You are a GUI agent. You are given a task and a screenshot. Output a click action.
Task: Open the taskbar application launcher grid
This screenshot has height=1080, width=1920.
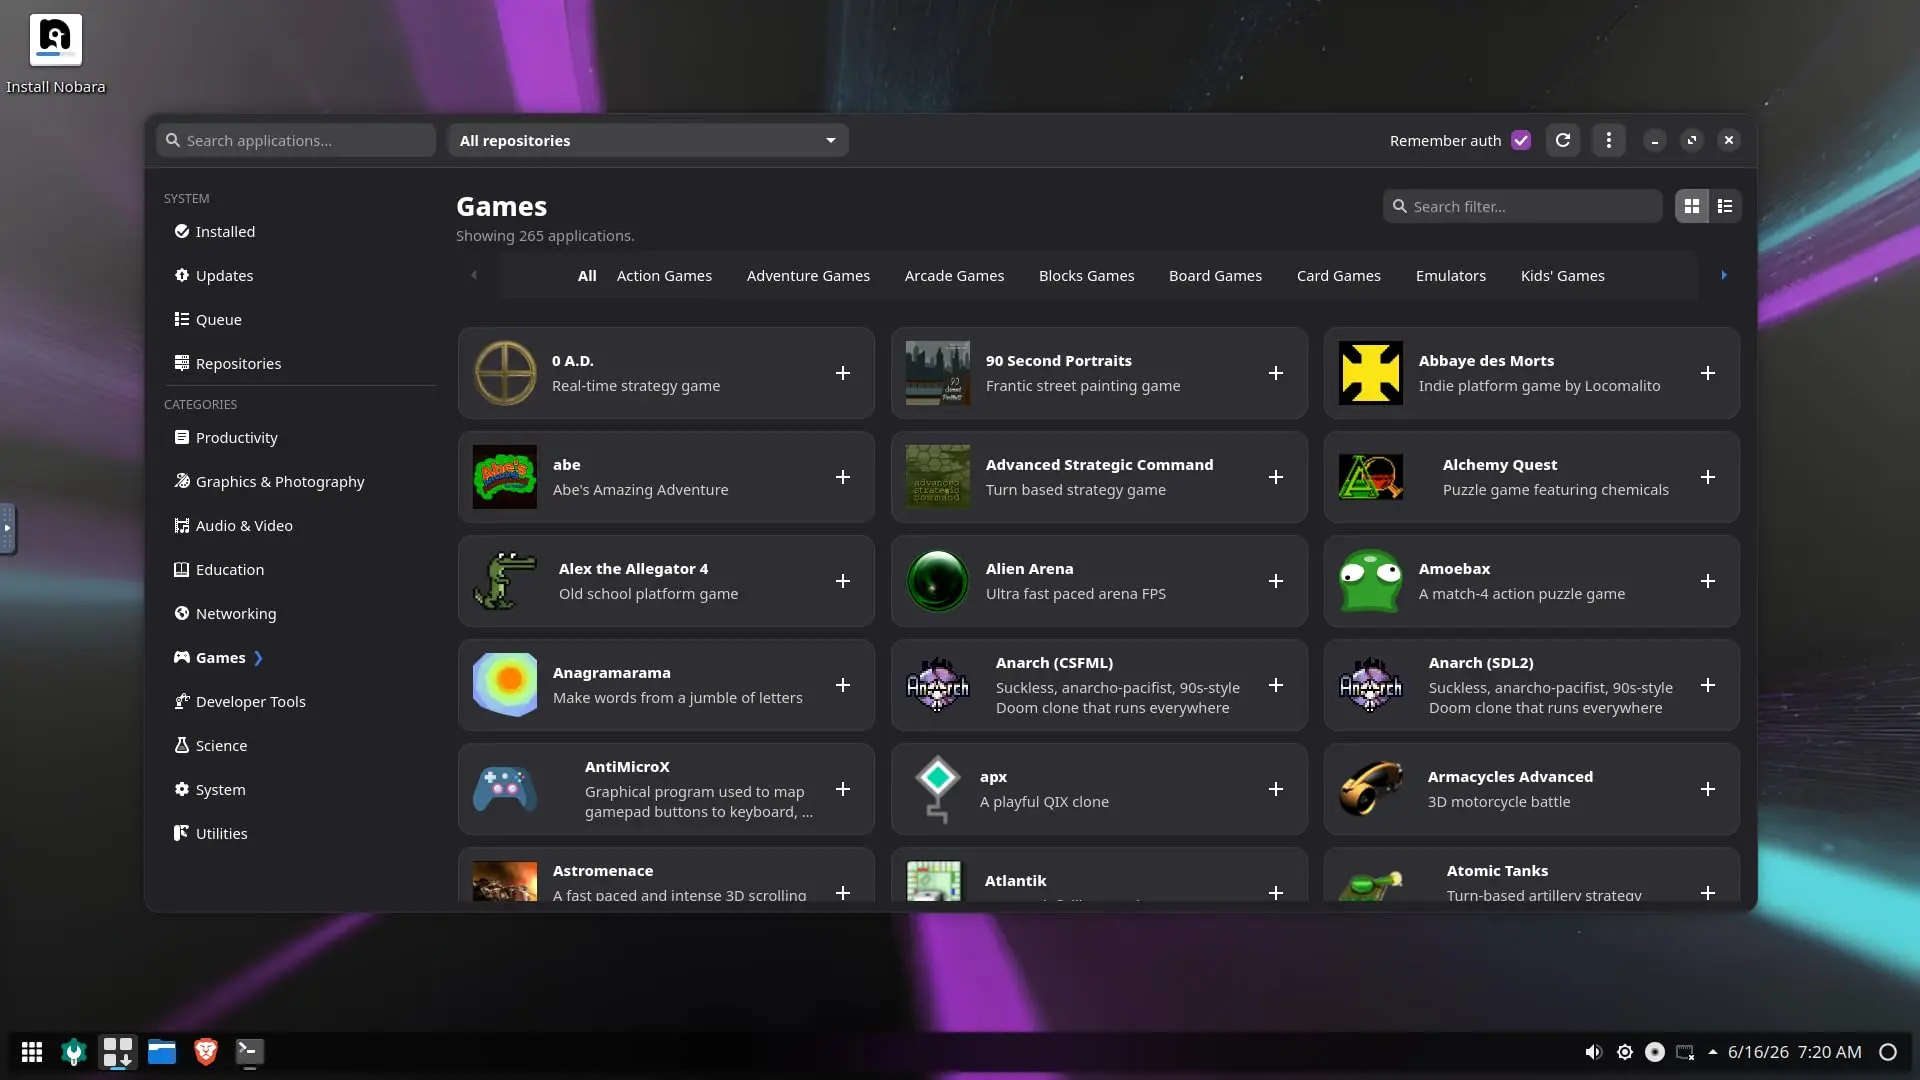click(32, 1052)
